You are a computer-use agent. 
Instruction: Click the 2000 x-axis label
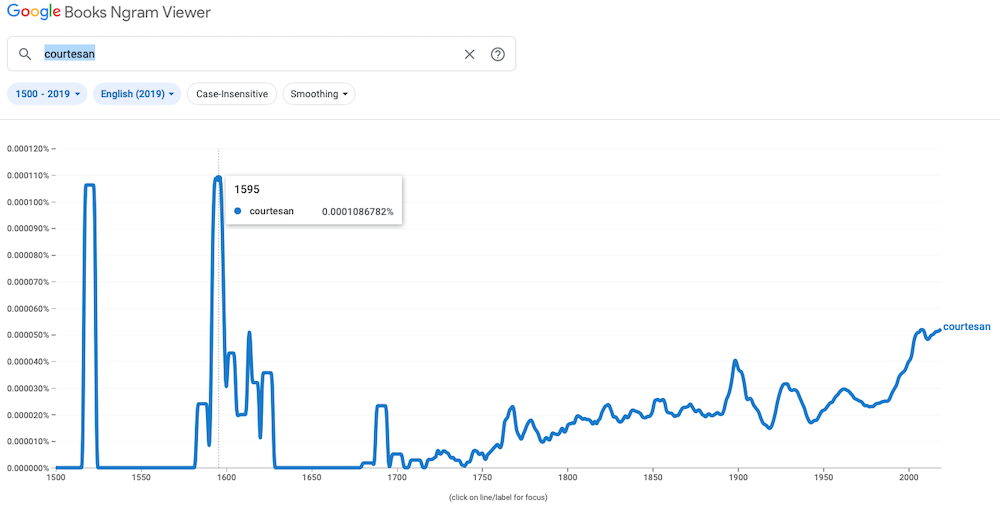pyautogui.click(x=909, y=476)
